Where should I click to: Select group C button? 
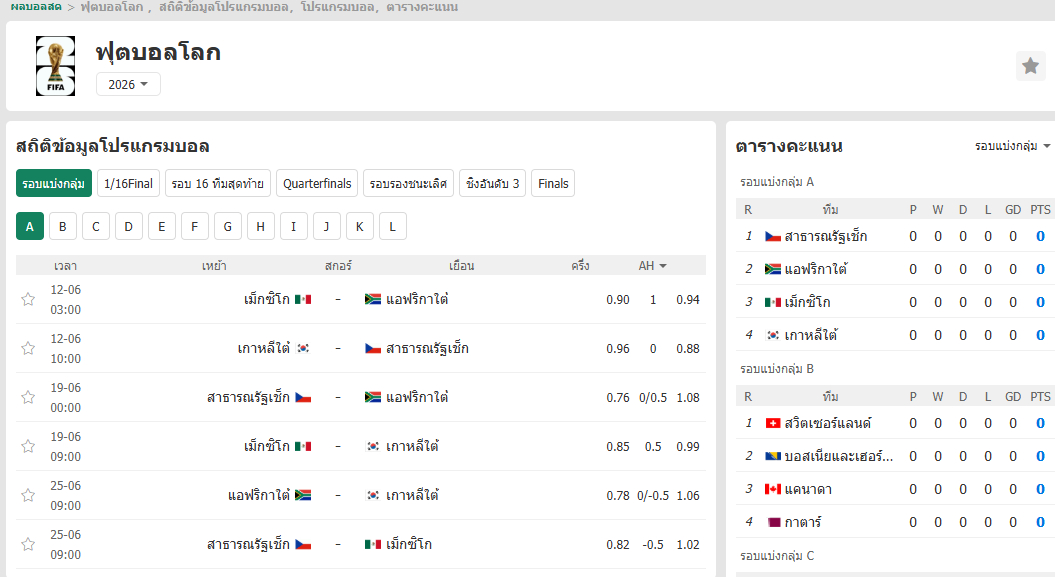click(x=96, y=227)
